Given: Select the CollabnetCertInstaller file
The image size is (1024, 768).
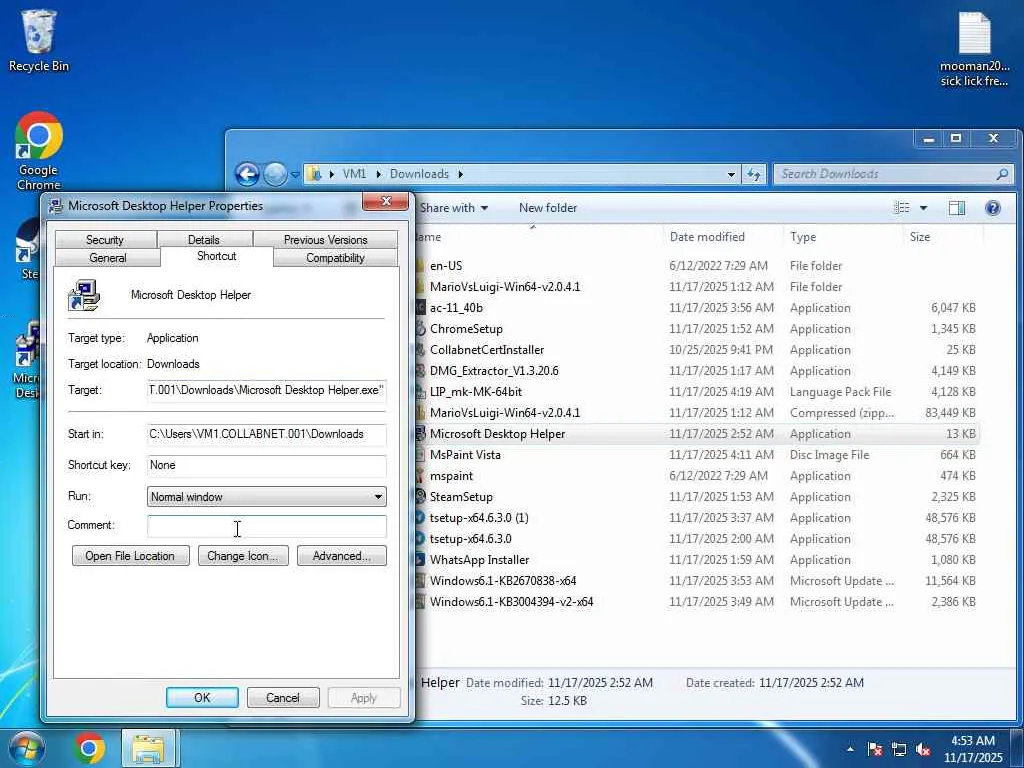Looking at the screenshot, I should [696, 350].
